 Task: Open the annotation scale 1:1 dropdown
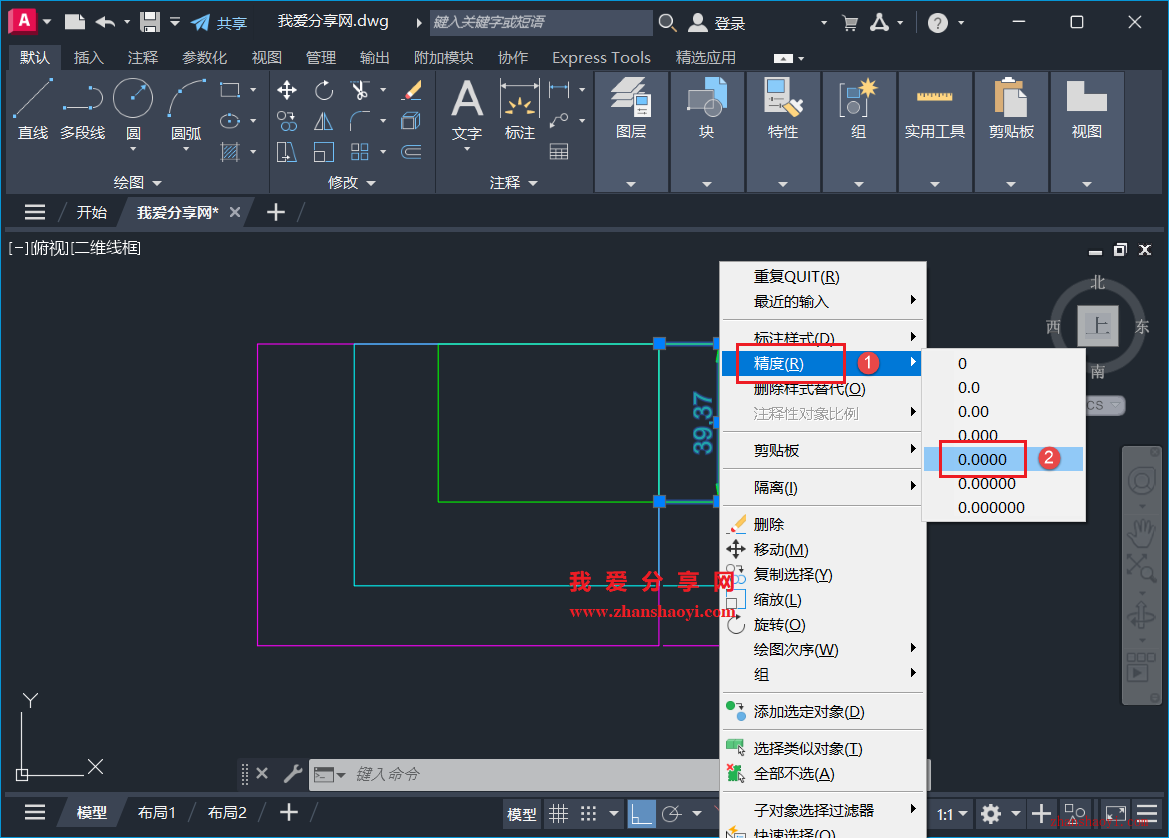[952, 814]
